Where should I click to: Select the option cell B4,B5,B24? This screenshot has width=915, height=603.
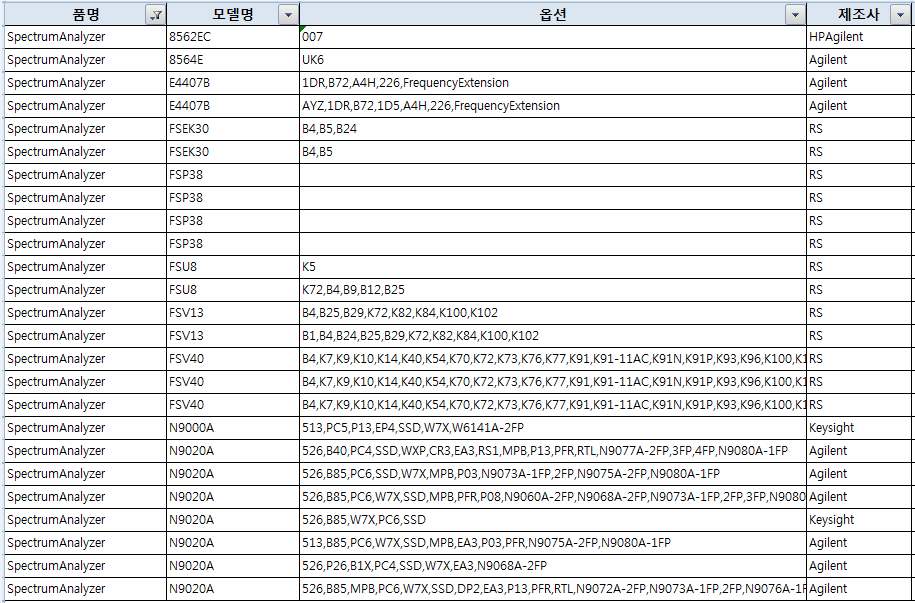pyautogui.click(x=552, y=129)
